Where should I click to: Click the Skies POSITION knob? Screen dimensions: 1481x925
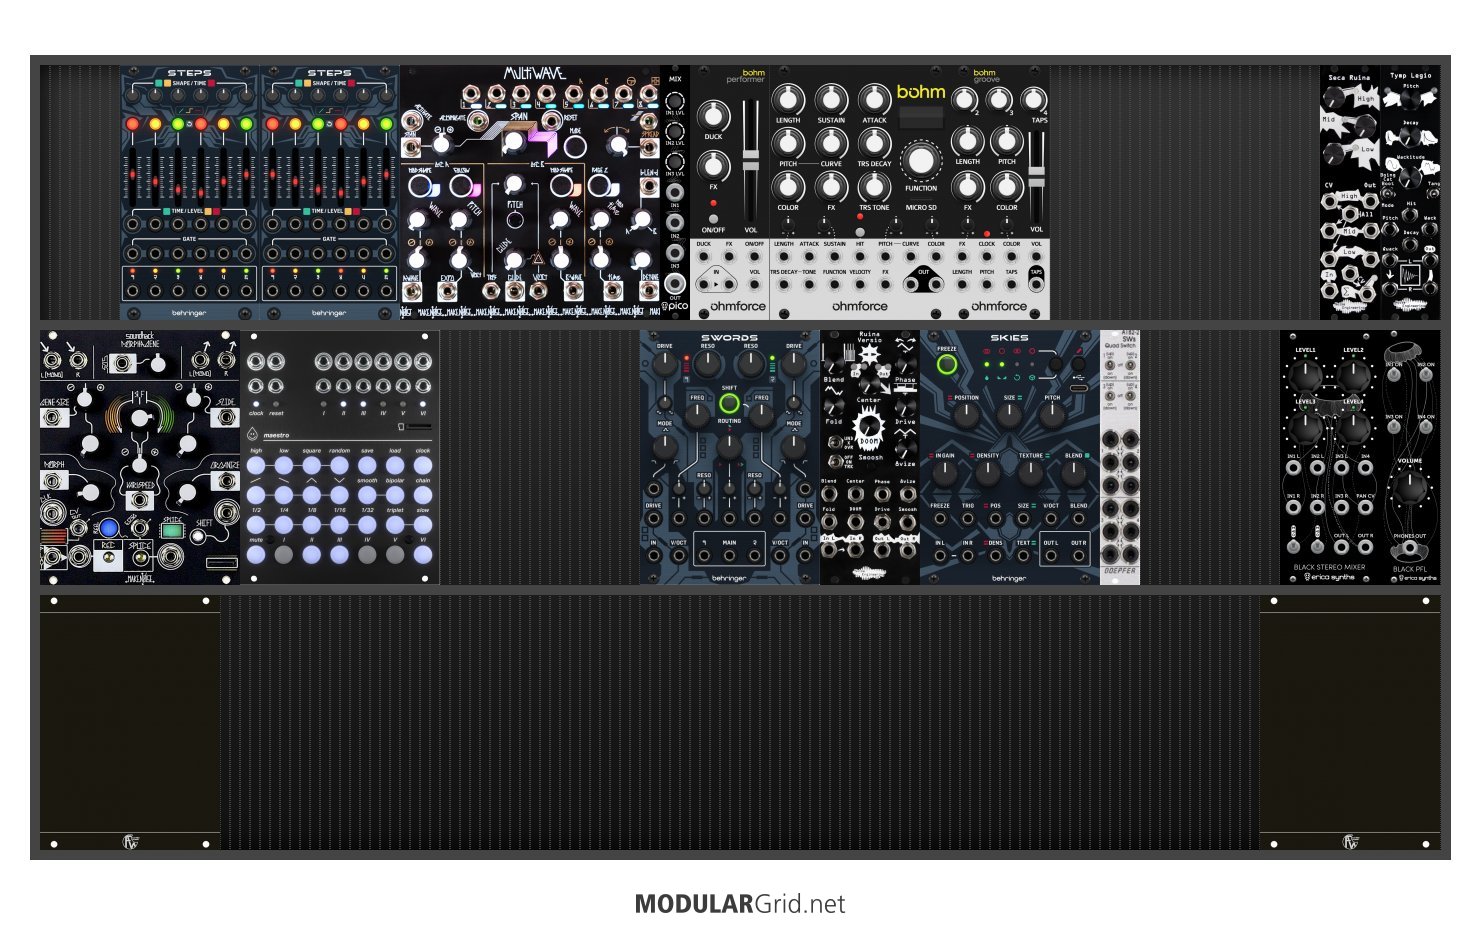click(966, 418)
